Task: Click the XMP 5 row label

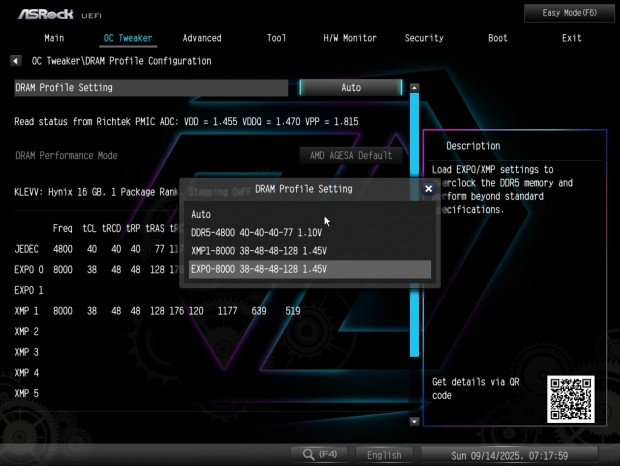Action: (x=26, y=393)
